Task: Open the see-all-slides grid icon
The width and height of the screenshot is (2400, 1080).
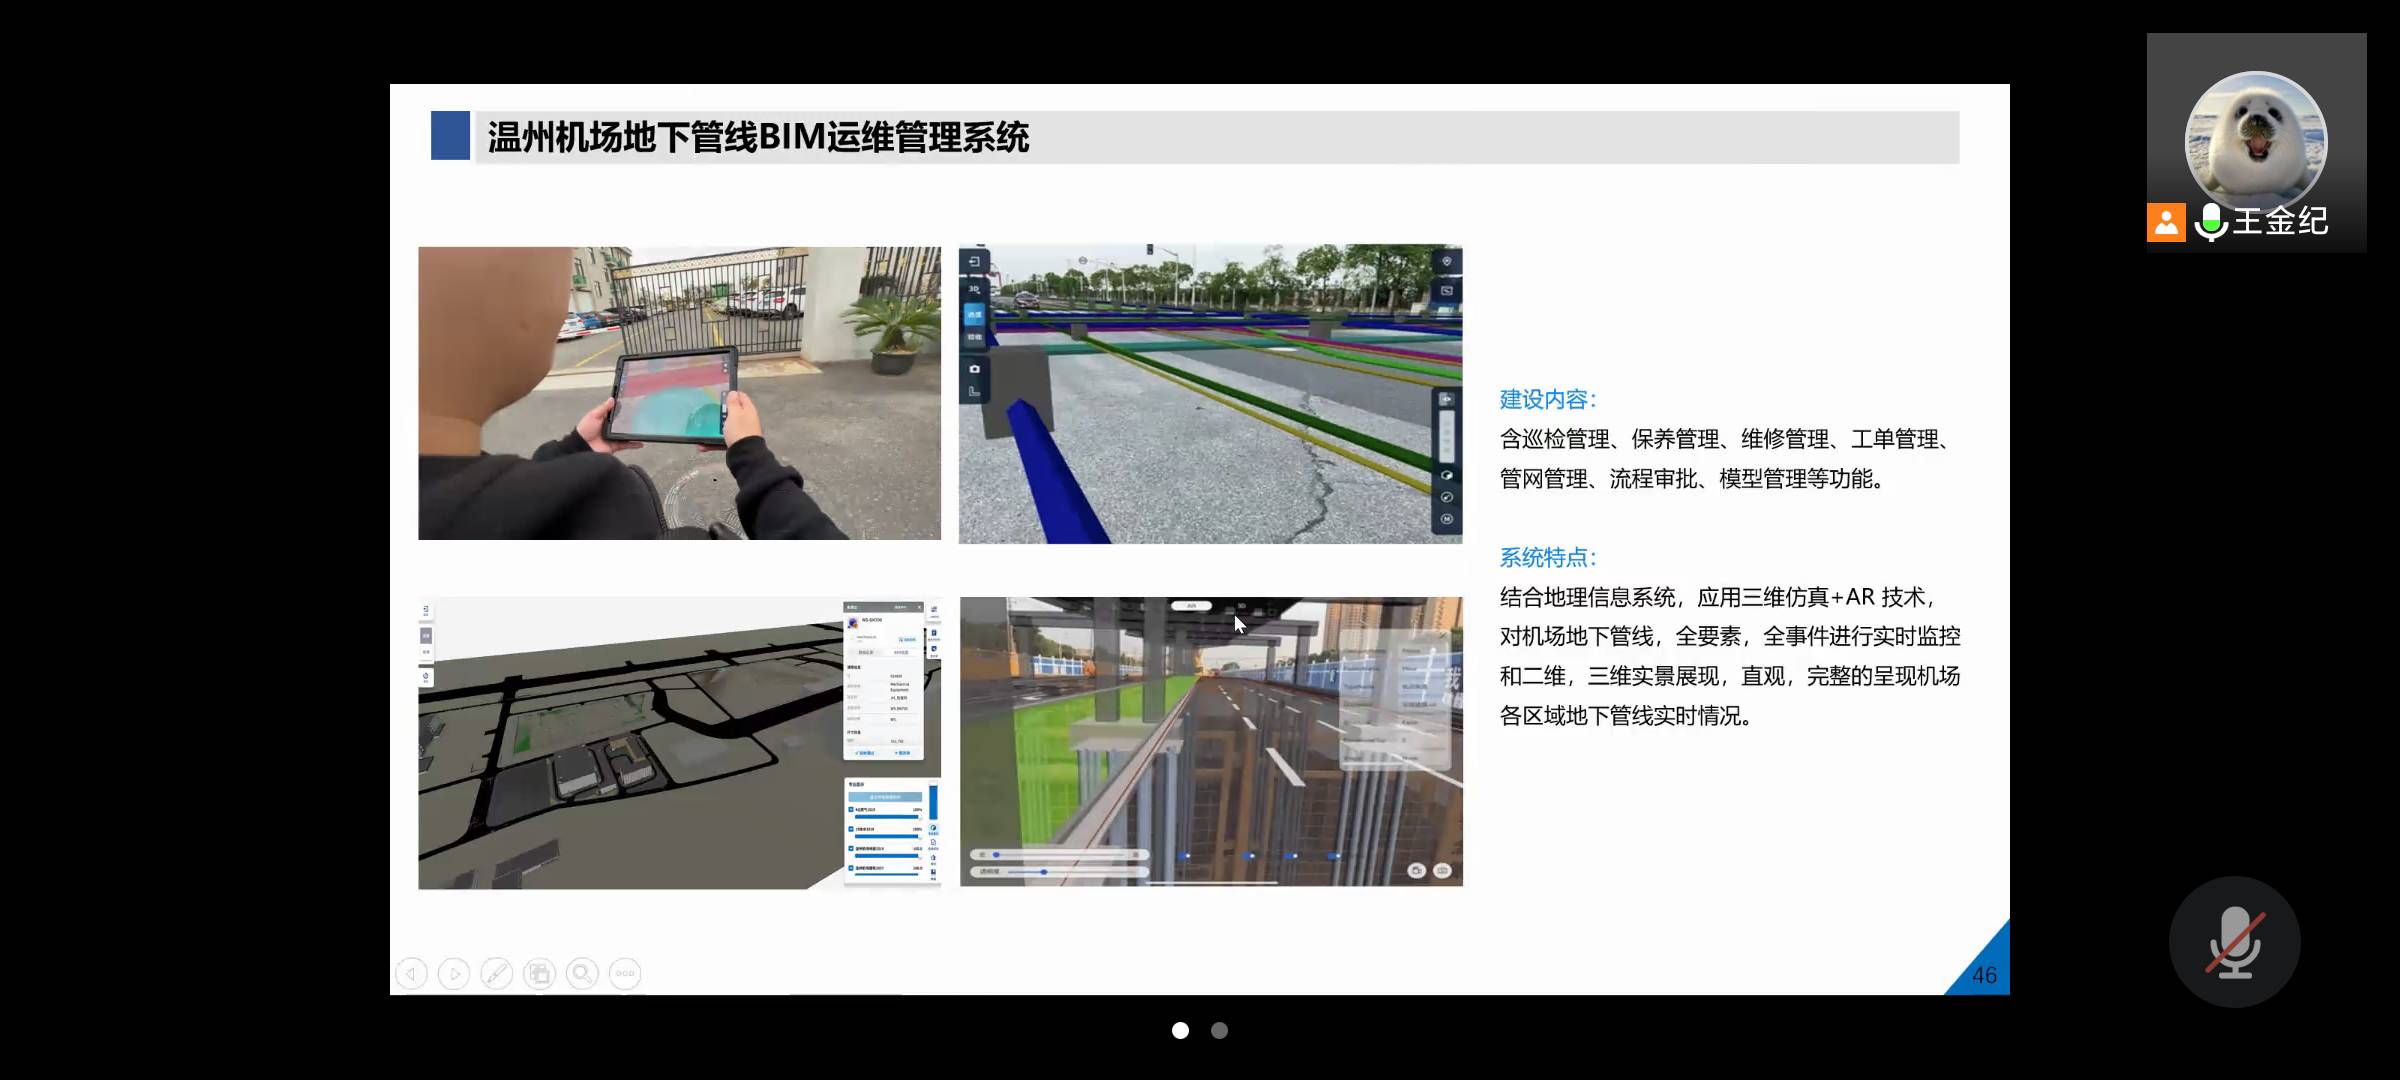Action: 540,973
